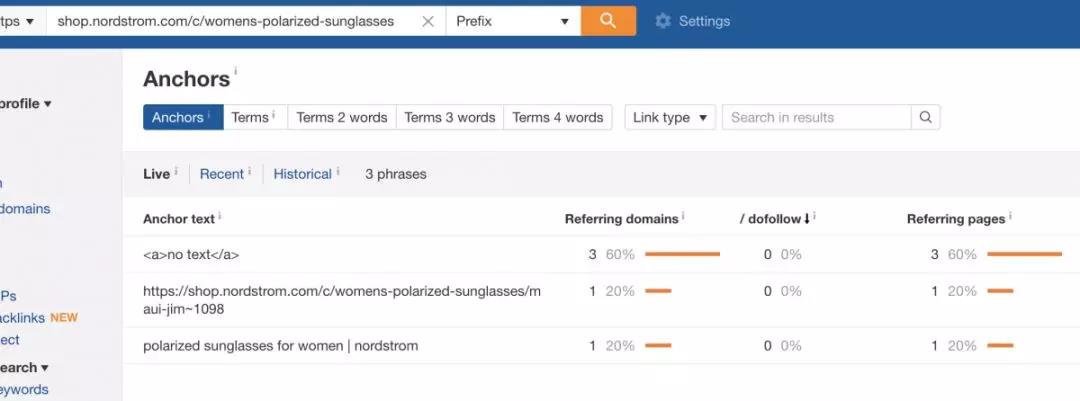Click the Search in results field
This screenshot has height=401, width=1080.
coord(816,117)
